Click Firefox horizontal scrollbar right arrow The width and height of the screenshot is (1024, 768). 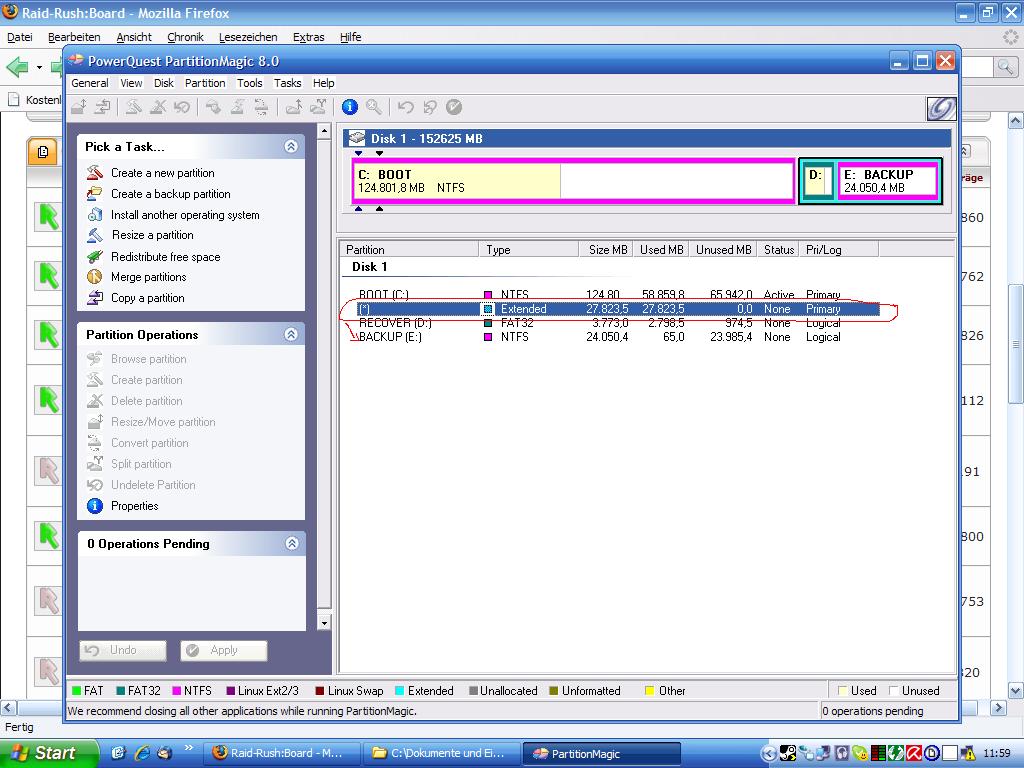coord(999,707)
